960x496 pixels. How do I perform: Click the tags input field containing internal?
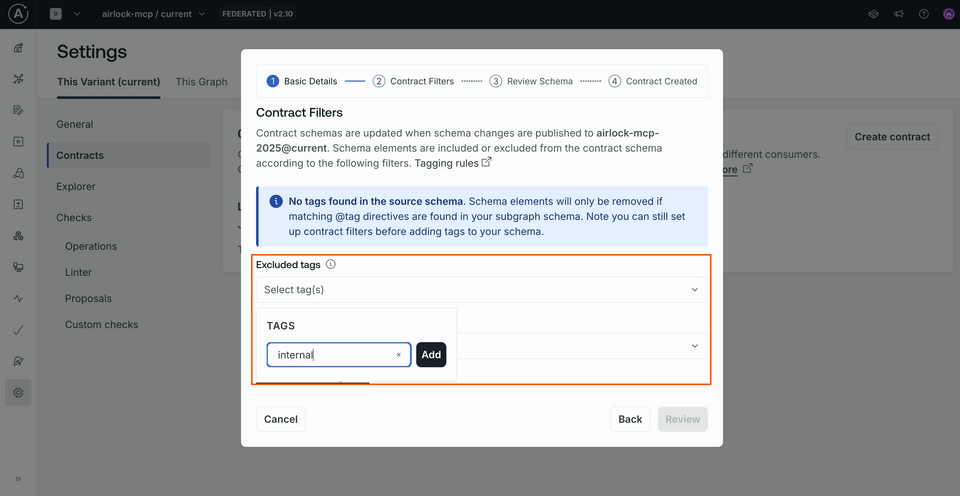pyautogui.click(x=330, y=355)
